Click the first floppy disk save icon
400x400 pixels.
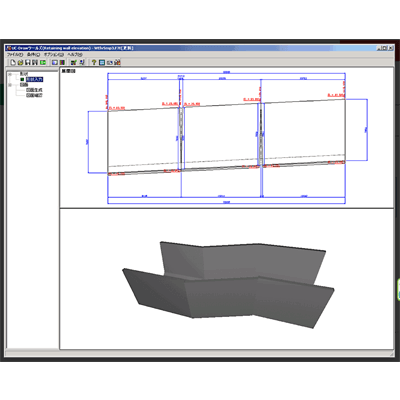point(28,62)
